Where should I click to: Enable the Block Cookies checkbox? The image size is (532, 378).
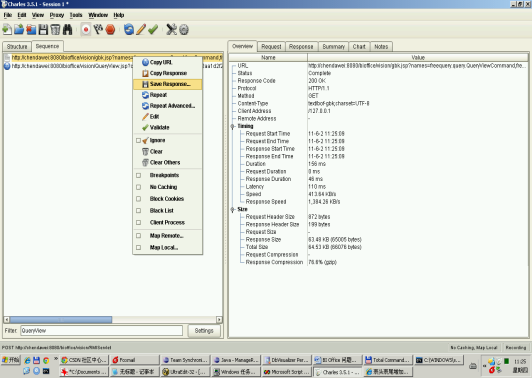[138, 199]
